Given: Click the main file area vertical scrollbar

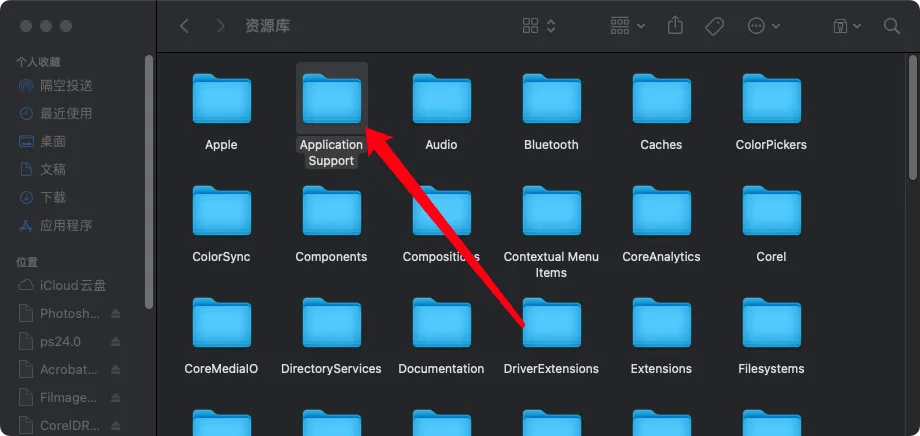Looking at the screenshot, I should tap(912, 117).
